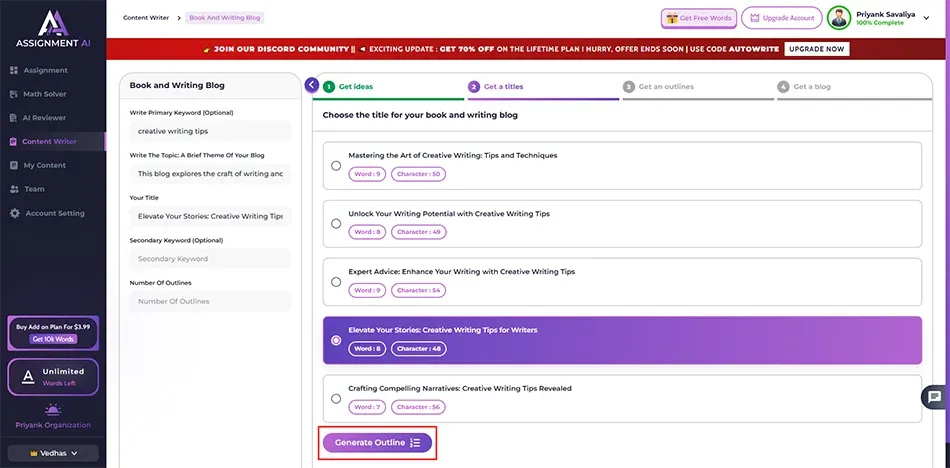Choose 'Crafting Compelling Narratives' title option
The image size is (950, 468).
click(336, 399)
